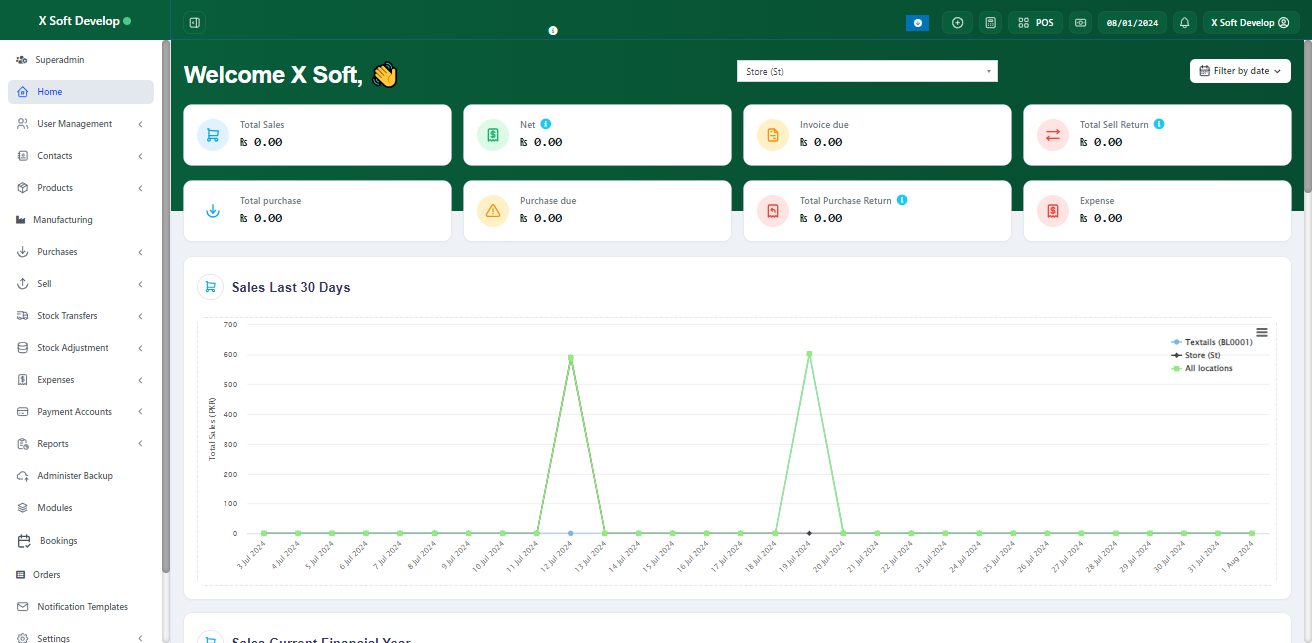Click the info icon next to Net
This screenshot has height=643, width=1312.
(x=546, y=125)
